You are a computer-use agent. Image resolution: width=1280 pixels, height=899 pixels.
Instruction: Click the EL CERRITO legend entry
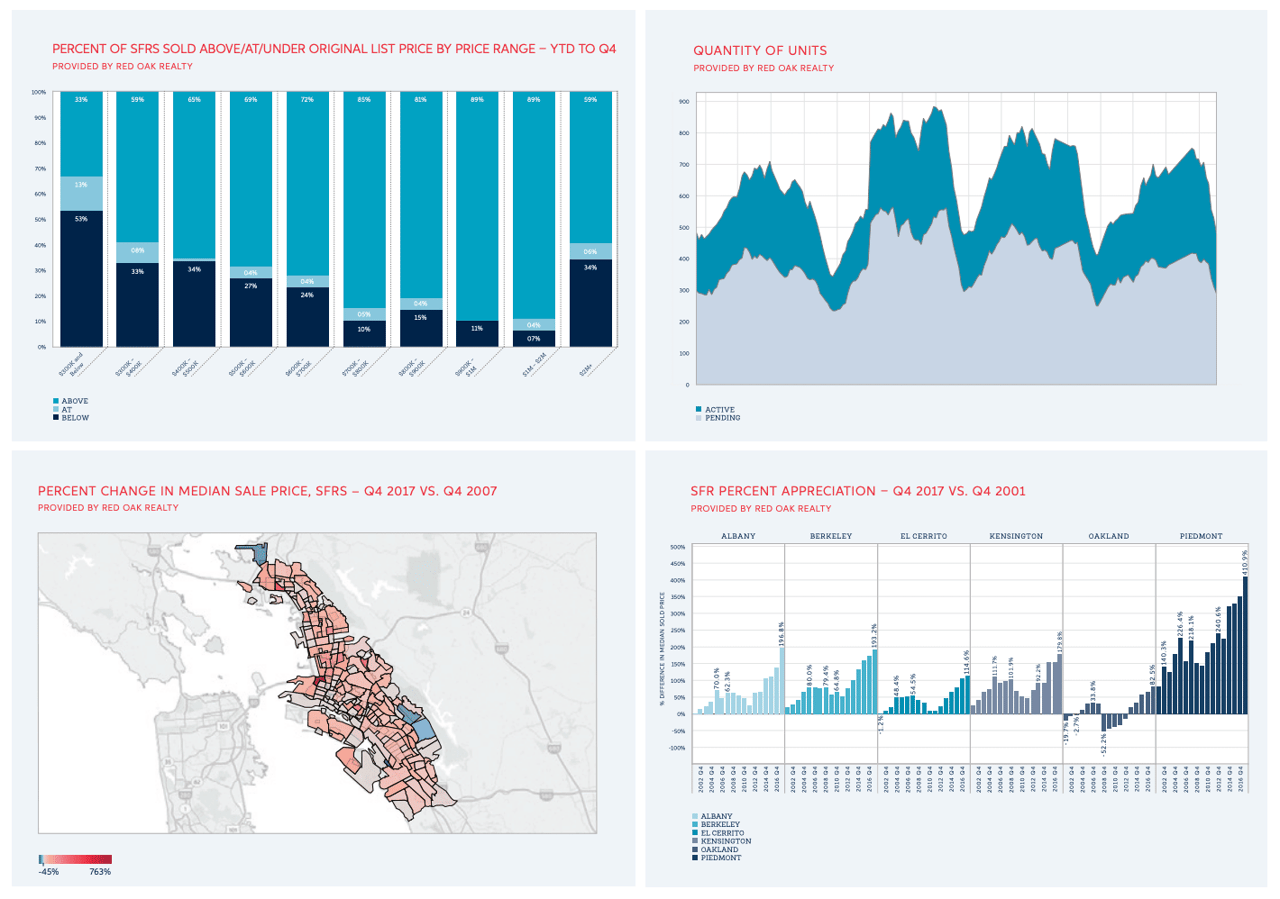click(719, 833)
